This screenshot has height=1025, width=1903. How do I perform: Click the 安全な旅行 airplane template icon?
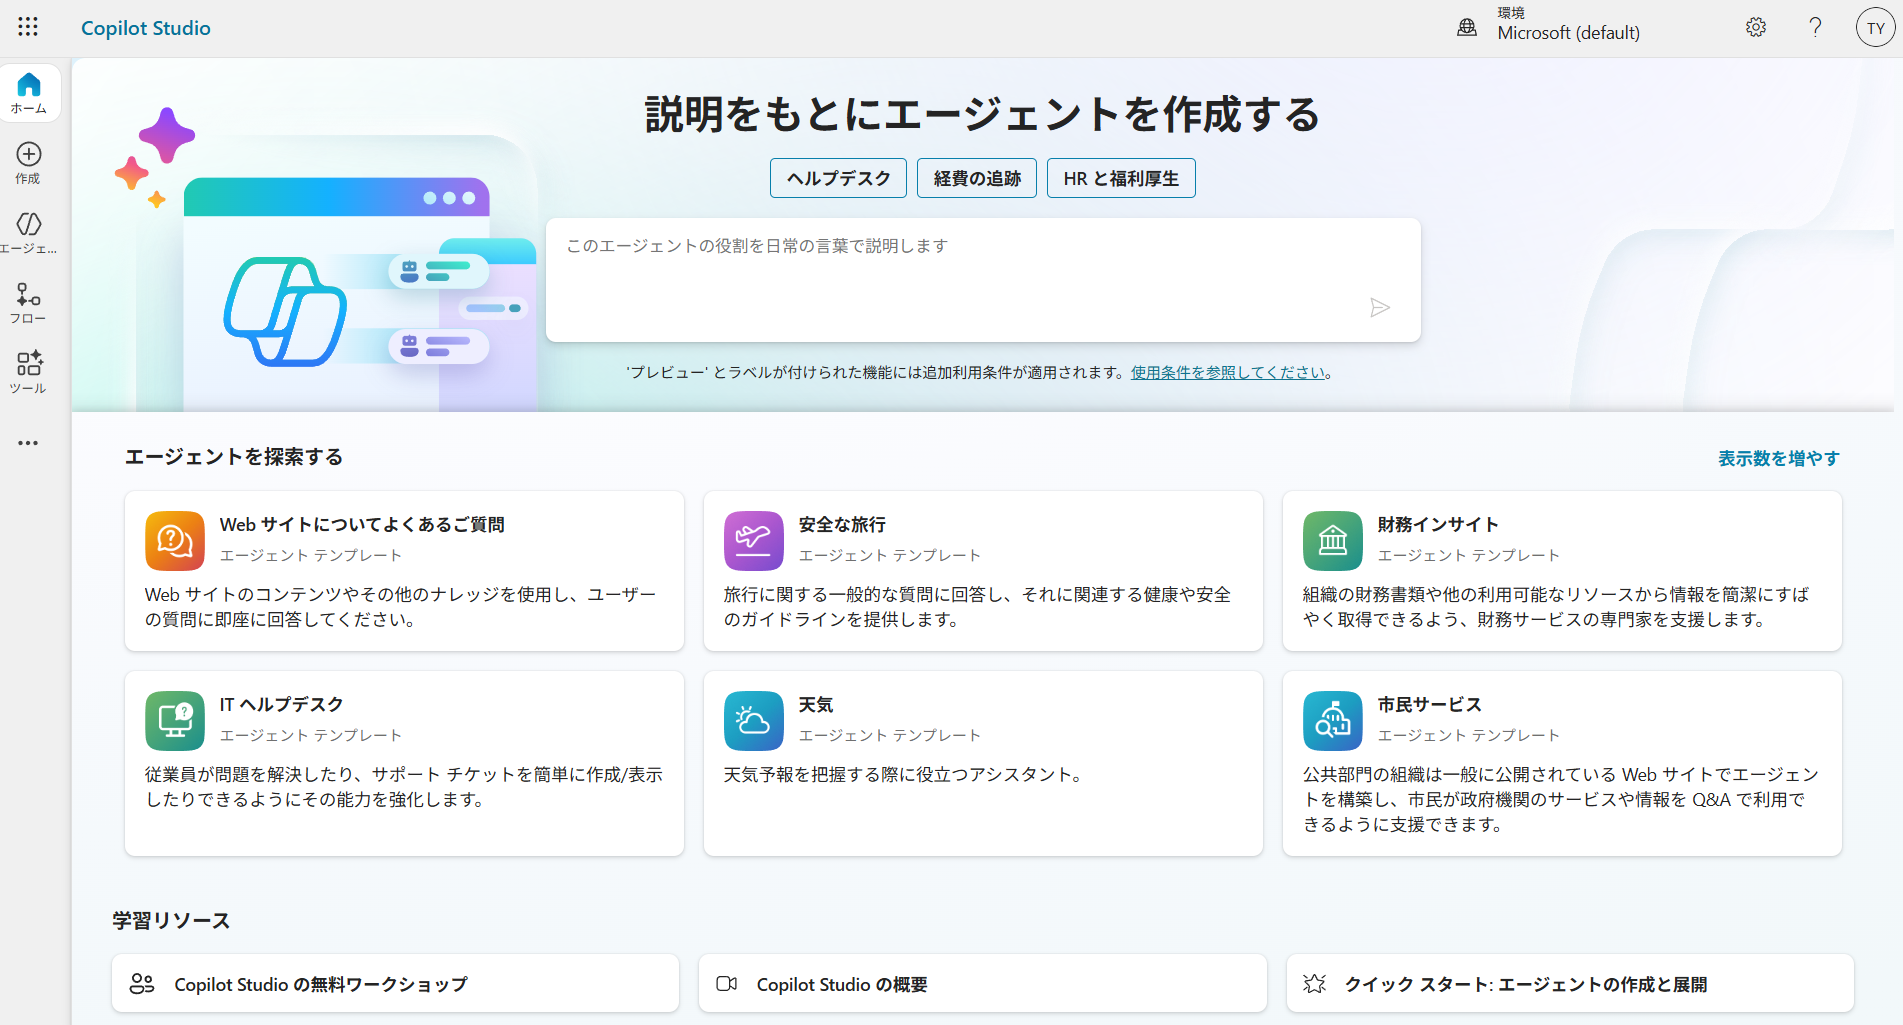(754, 541)
